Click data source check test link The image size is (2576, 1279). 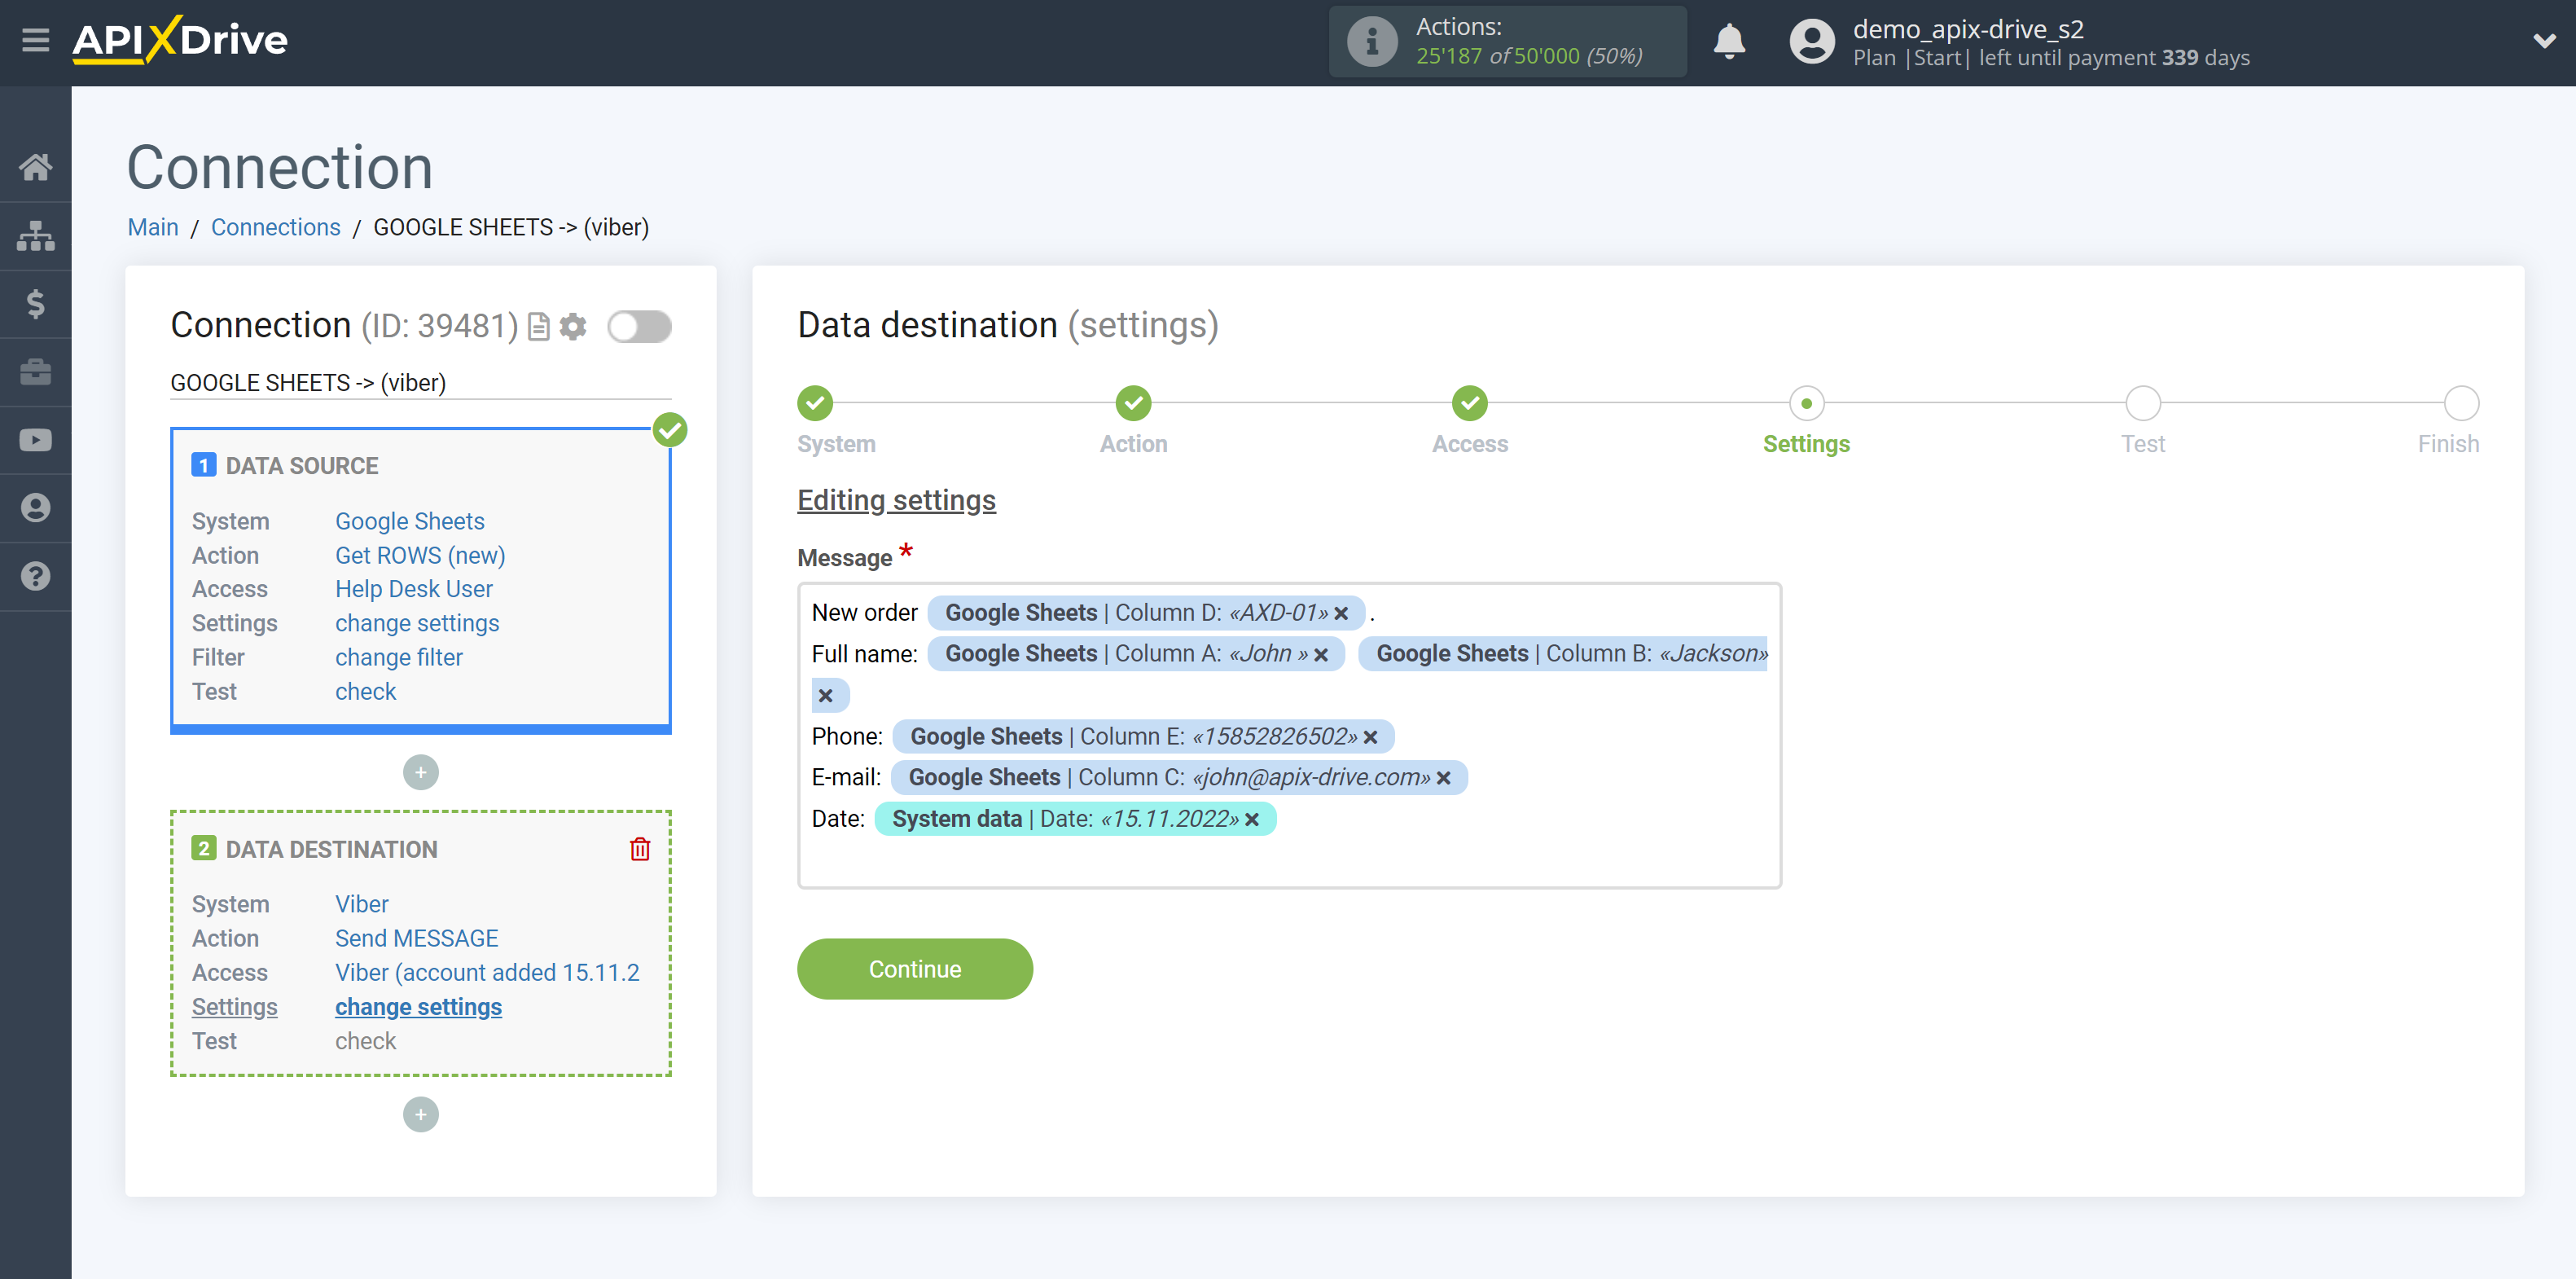[366, 691]
